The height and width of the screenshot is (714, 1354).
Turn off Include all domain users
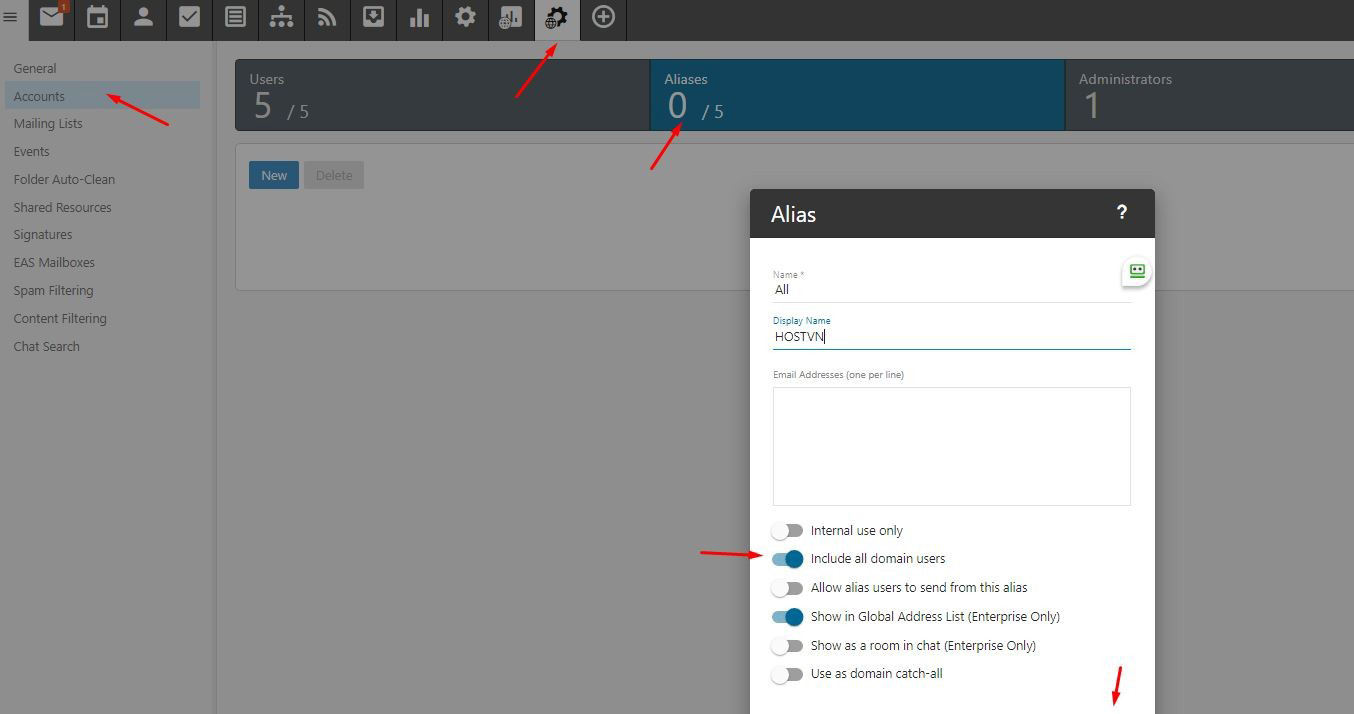(787, 559)
